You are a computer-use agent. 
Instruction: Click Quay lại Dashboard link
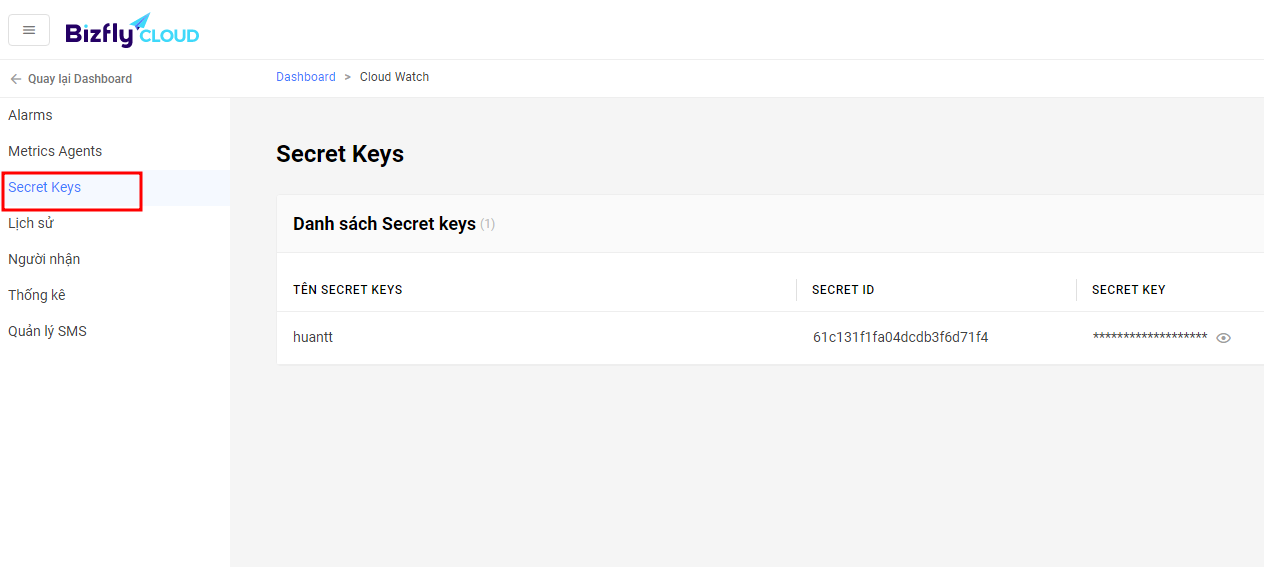coord(80,79)
